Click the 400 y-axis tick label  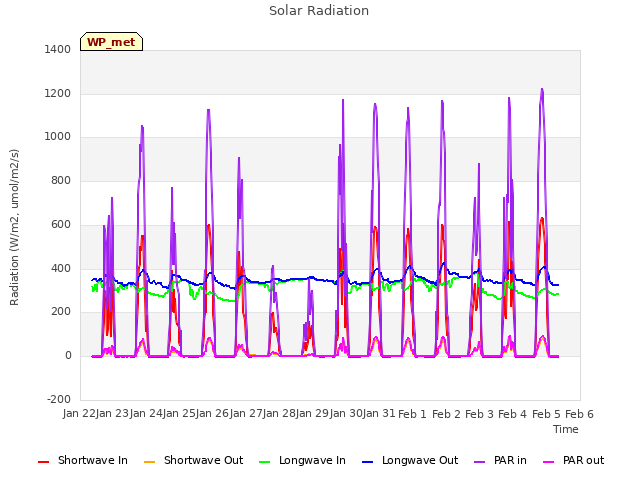tap(61, 269)
